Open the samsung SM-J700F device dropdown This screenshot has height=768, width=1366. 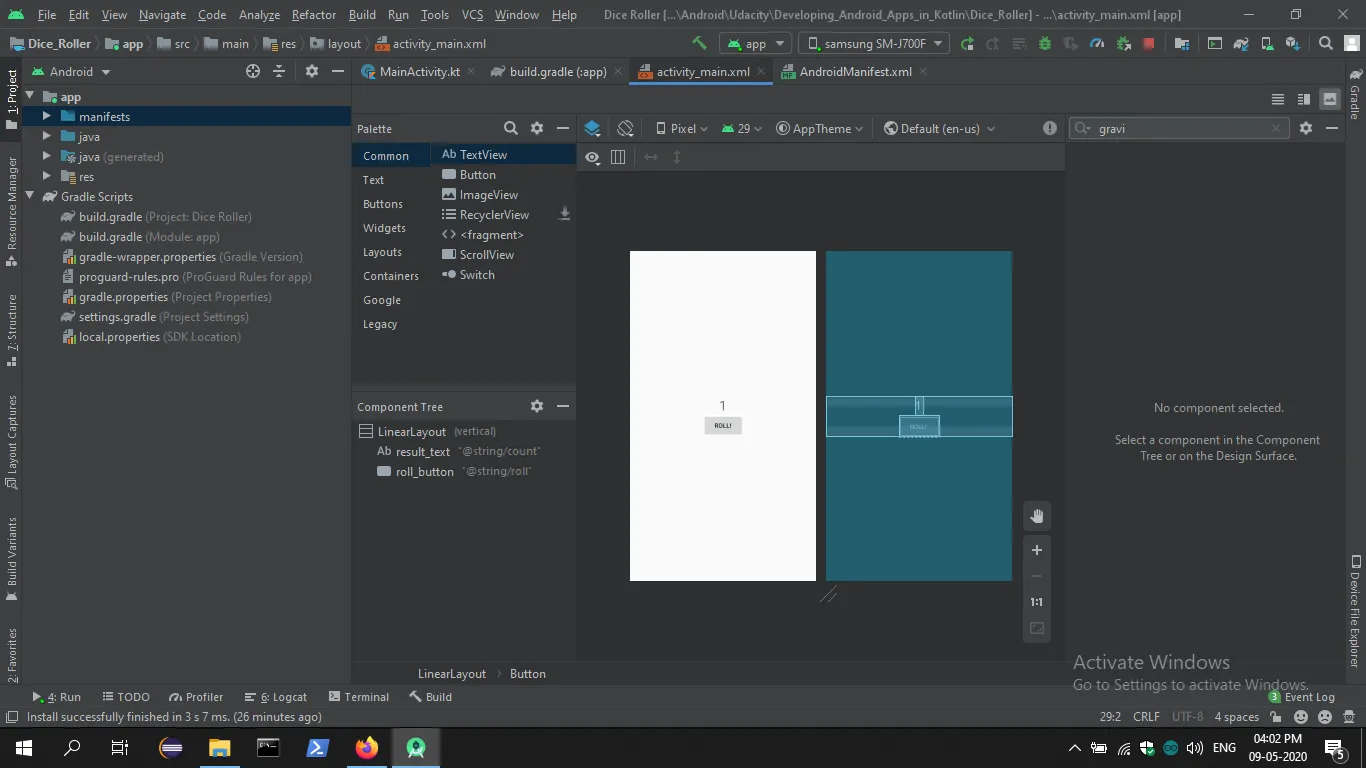(x=873, y=43)
